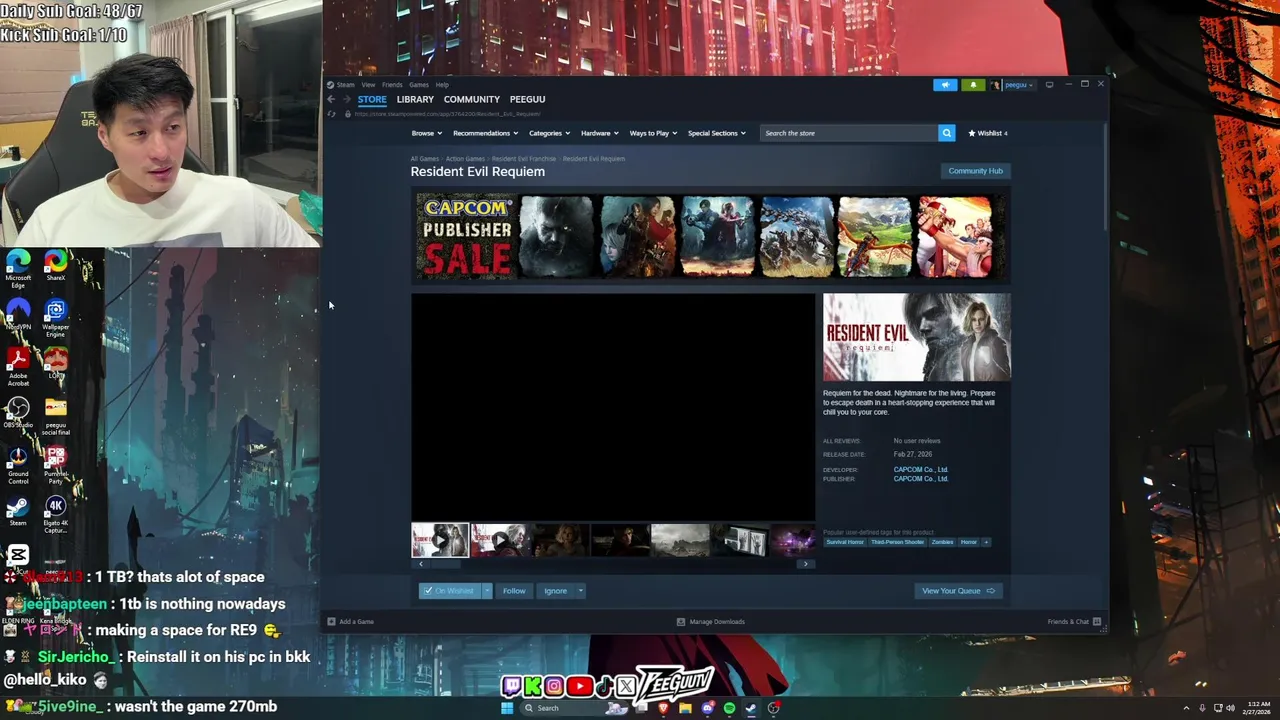Click the Capcom Publisher Sale banner
The width and height of the screenshot is (1280, 720).
coord(709,237)
